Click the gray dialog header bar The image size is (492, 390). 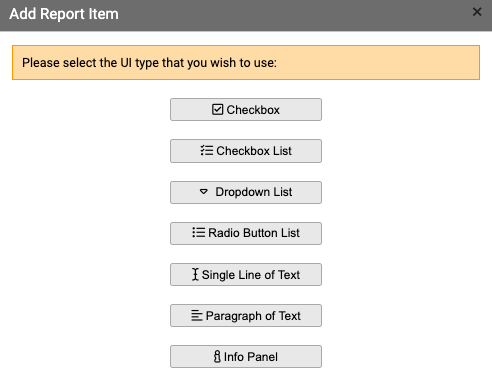(246, 15)
